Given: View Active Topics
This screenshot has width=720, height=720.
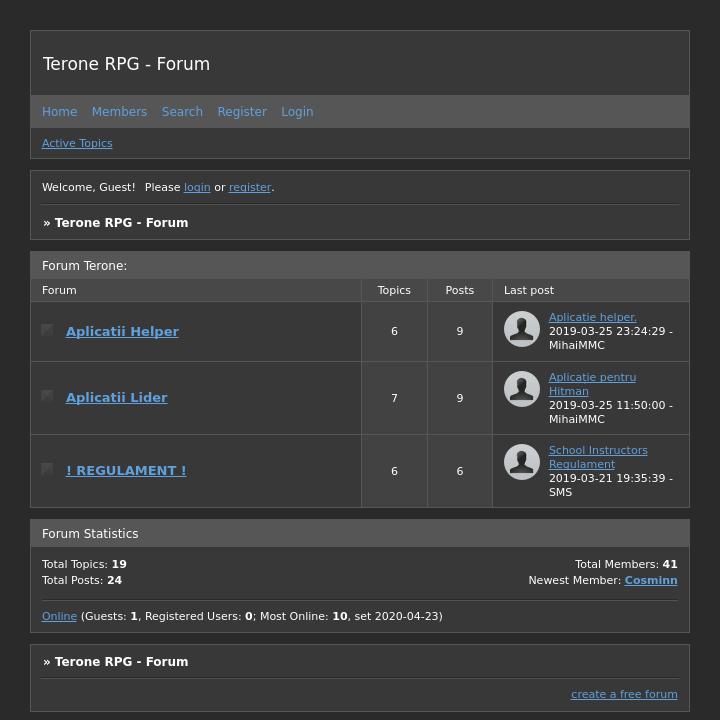Looking at the screenshot, I should [x=77, y=143].
